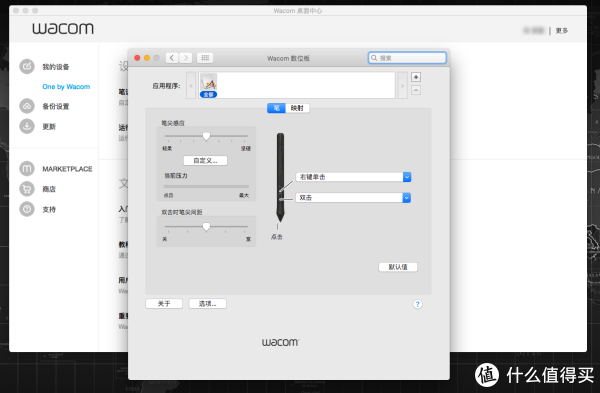Open the support icon in sidebar

tap(27, 209)
